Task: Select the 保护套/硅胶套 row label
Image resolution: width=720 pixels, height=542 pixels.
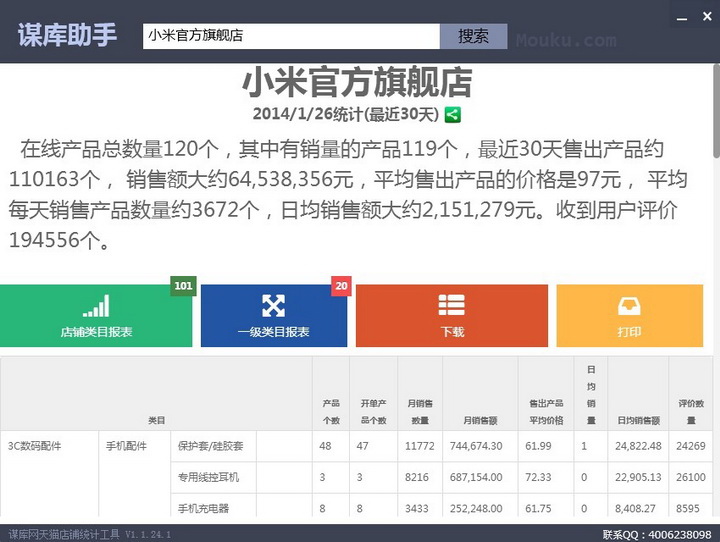Action: 210,446
